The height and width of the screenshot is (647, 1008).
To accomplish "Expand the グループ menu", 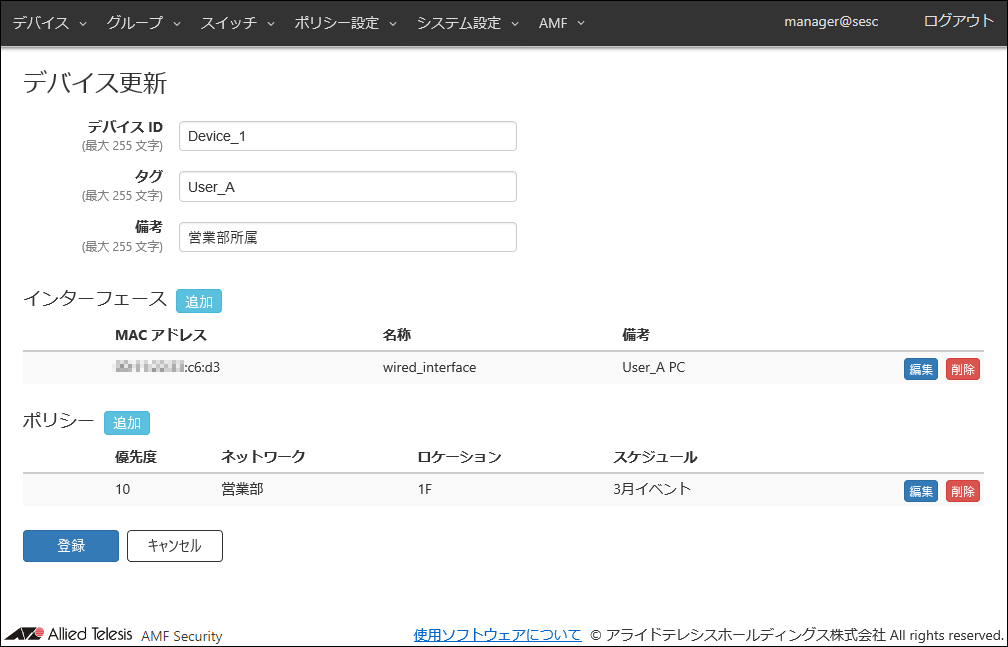I will click(143, 23).
